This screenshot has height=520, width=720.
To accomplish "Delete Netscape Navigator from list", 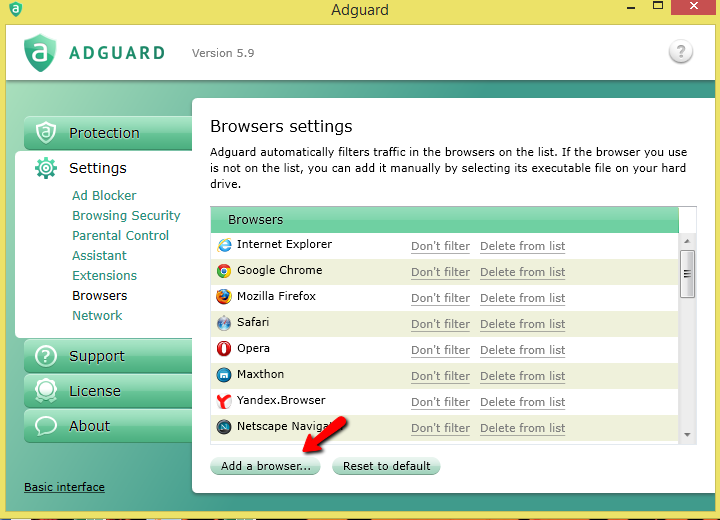I will tap(523, 428).
